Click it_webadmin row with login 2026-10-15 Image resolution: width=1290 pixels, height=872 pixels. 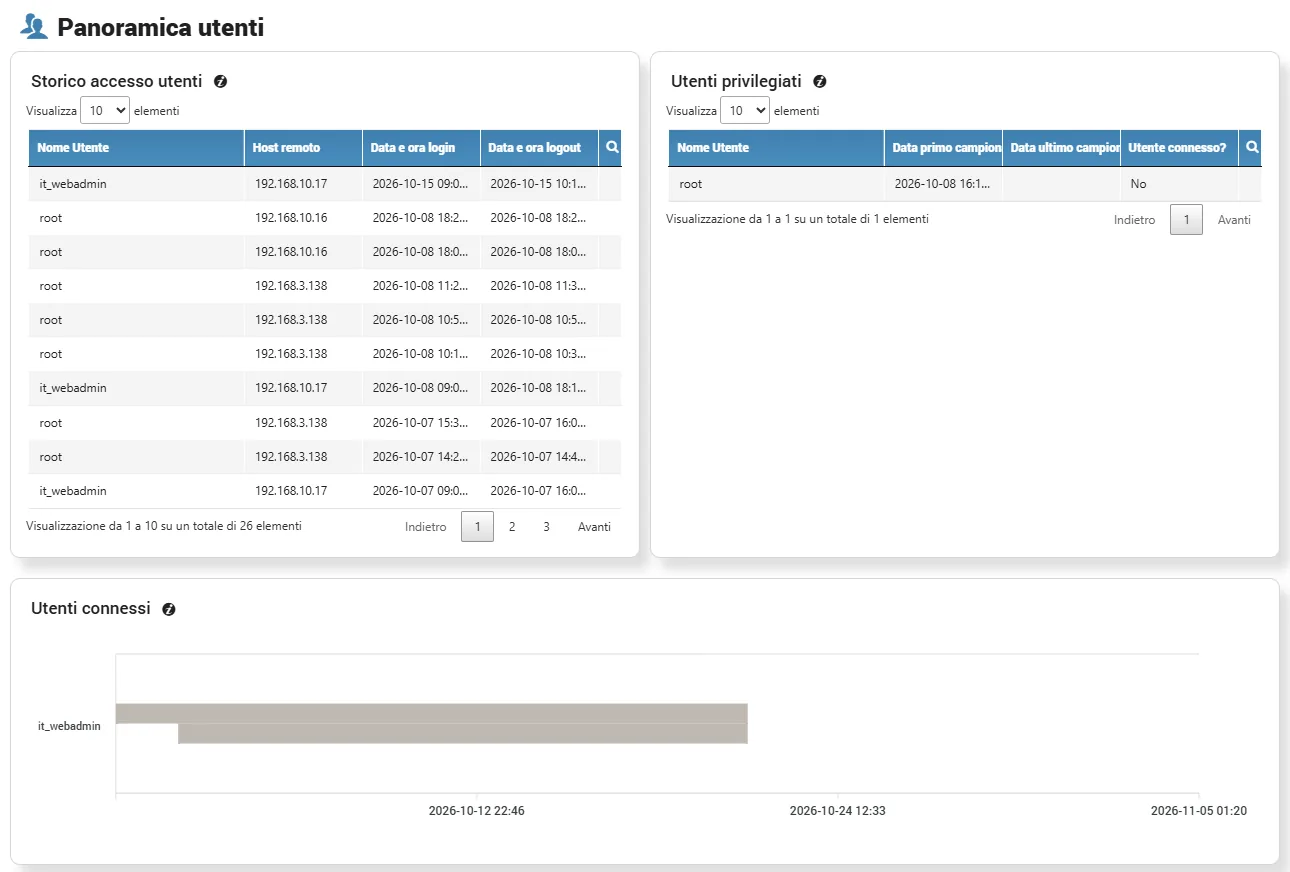(325, 184)
